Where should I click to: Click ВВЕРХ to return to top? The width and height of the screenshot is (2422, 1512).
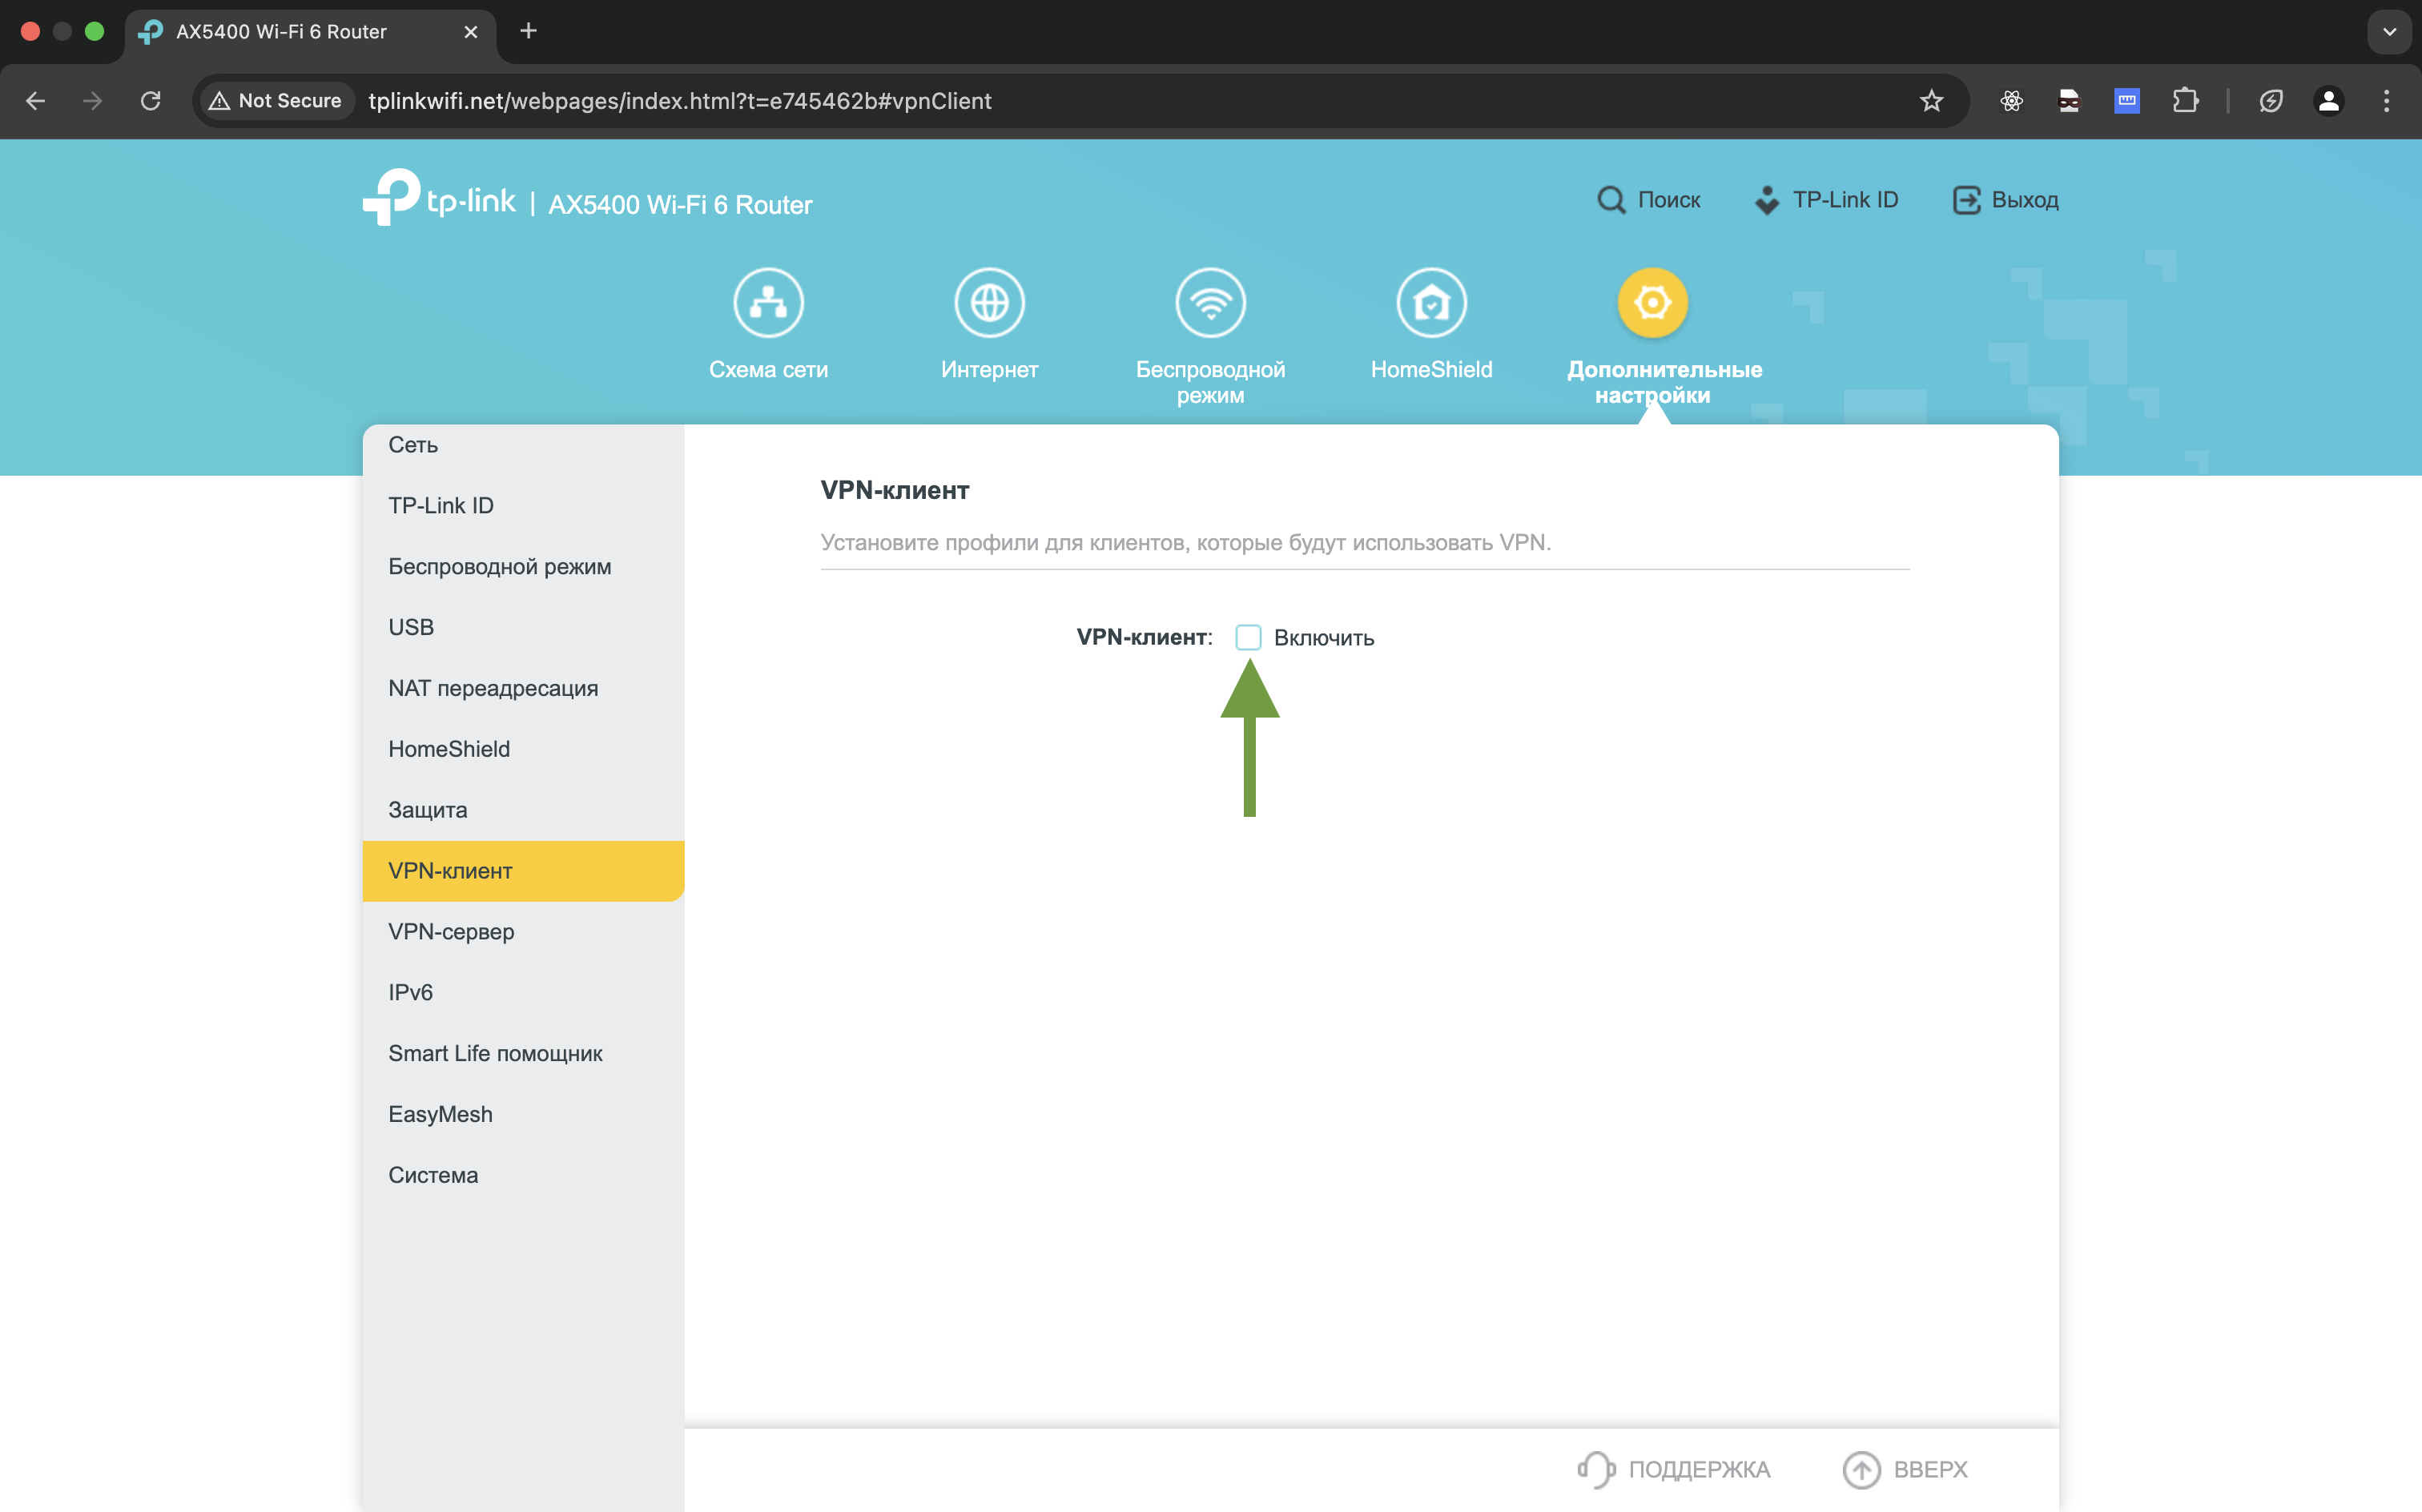tap(1905, 1469)
